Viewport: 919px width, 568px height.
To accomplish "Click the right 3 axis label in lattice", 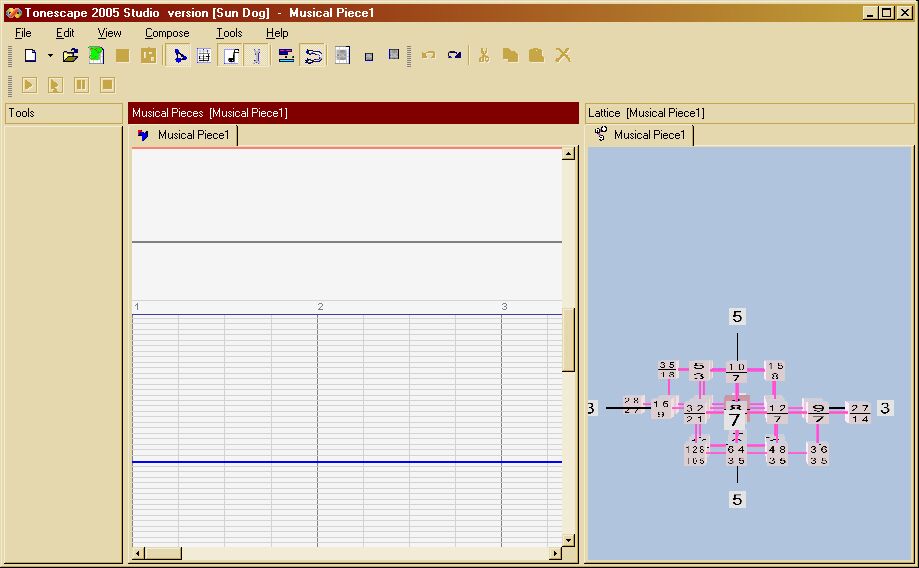I will coord(885,408).
